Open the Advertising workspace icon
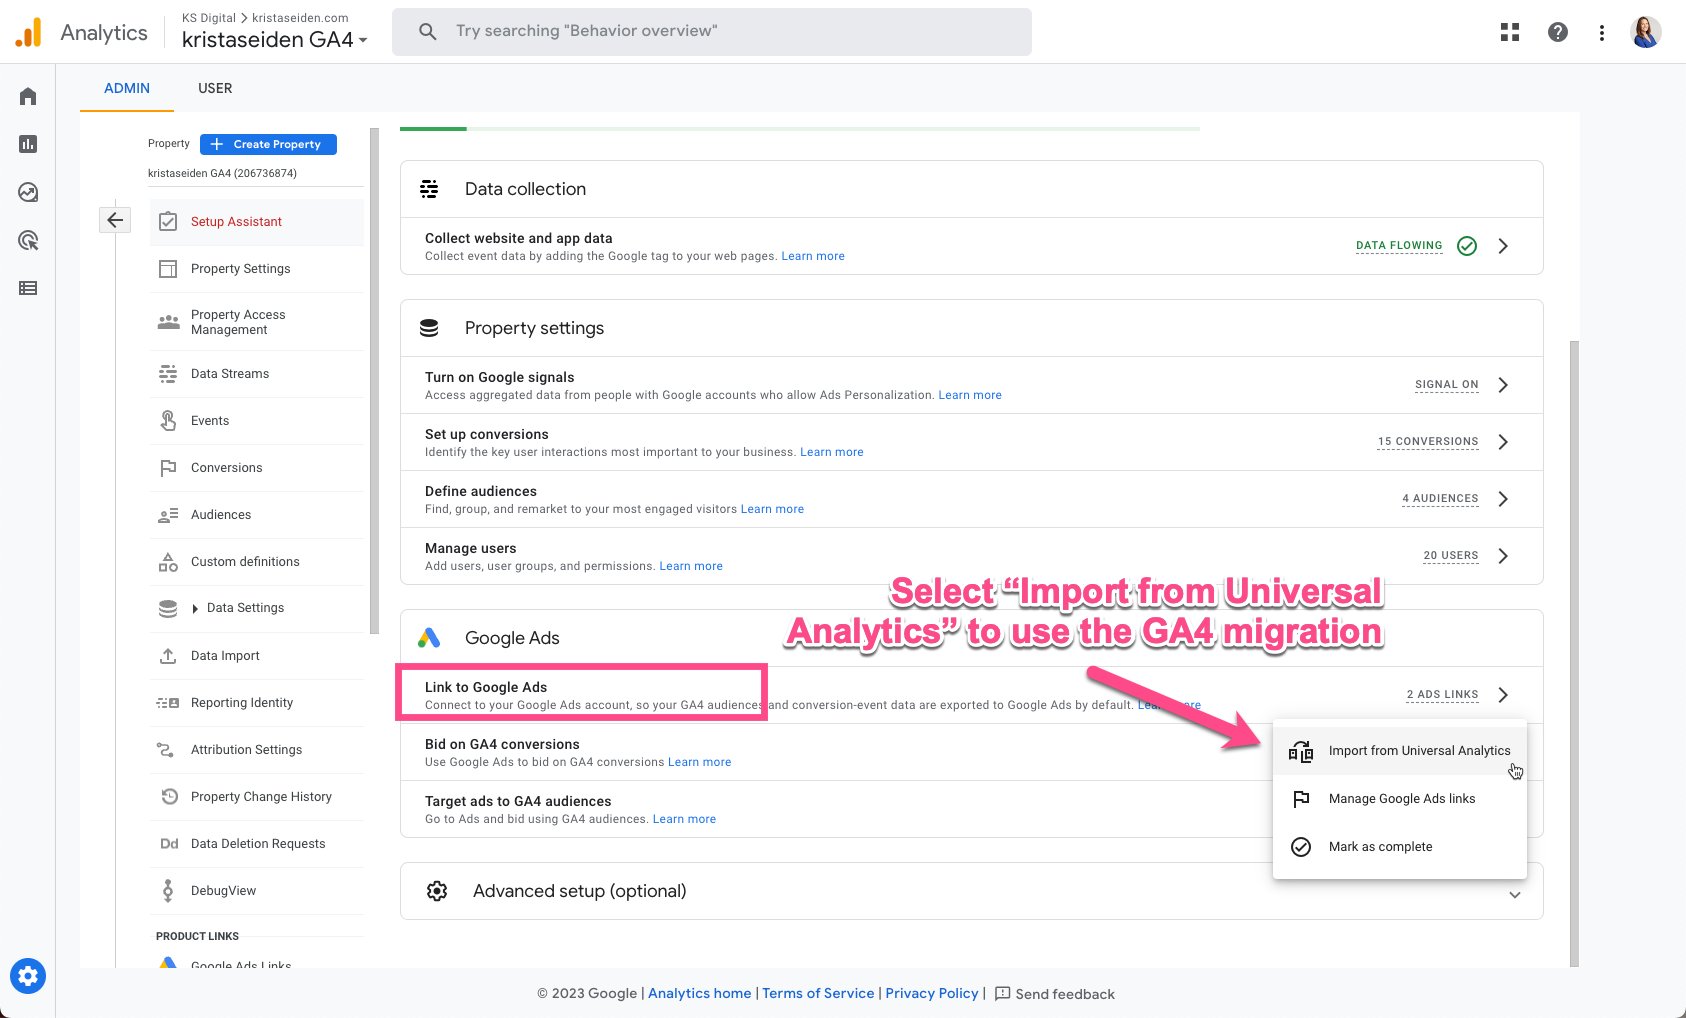Viewport: 1686px width, 1018px height. tap(27, 240)
